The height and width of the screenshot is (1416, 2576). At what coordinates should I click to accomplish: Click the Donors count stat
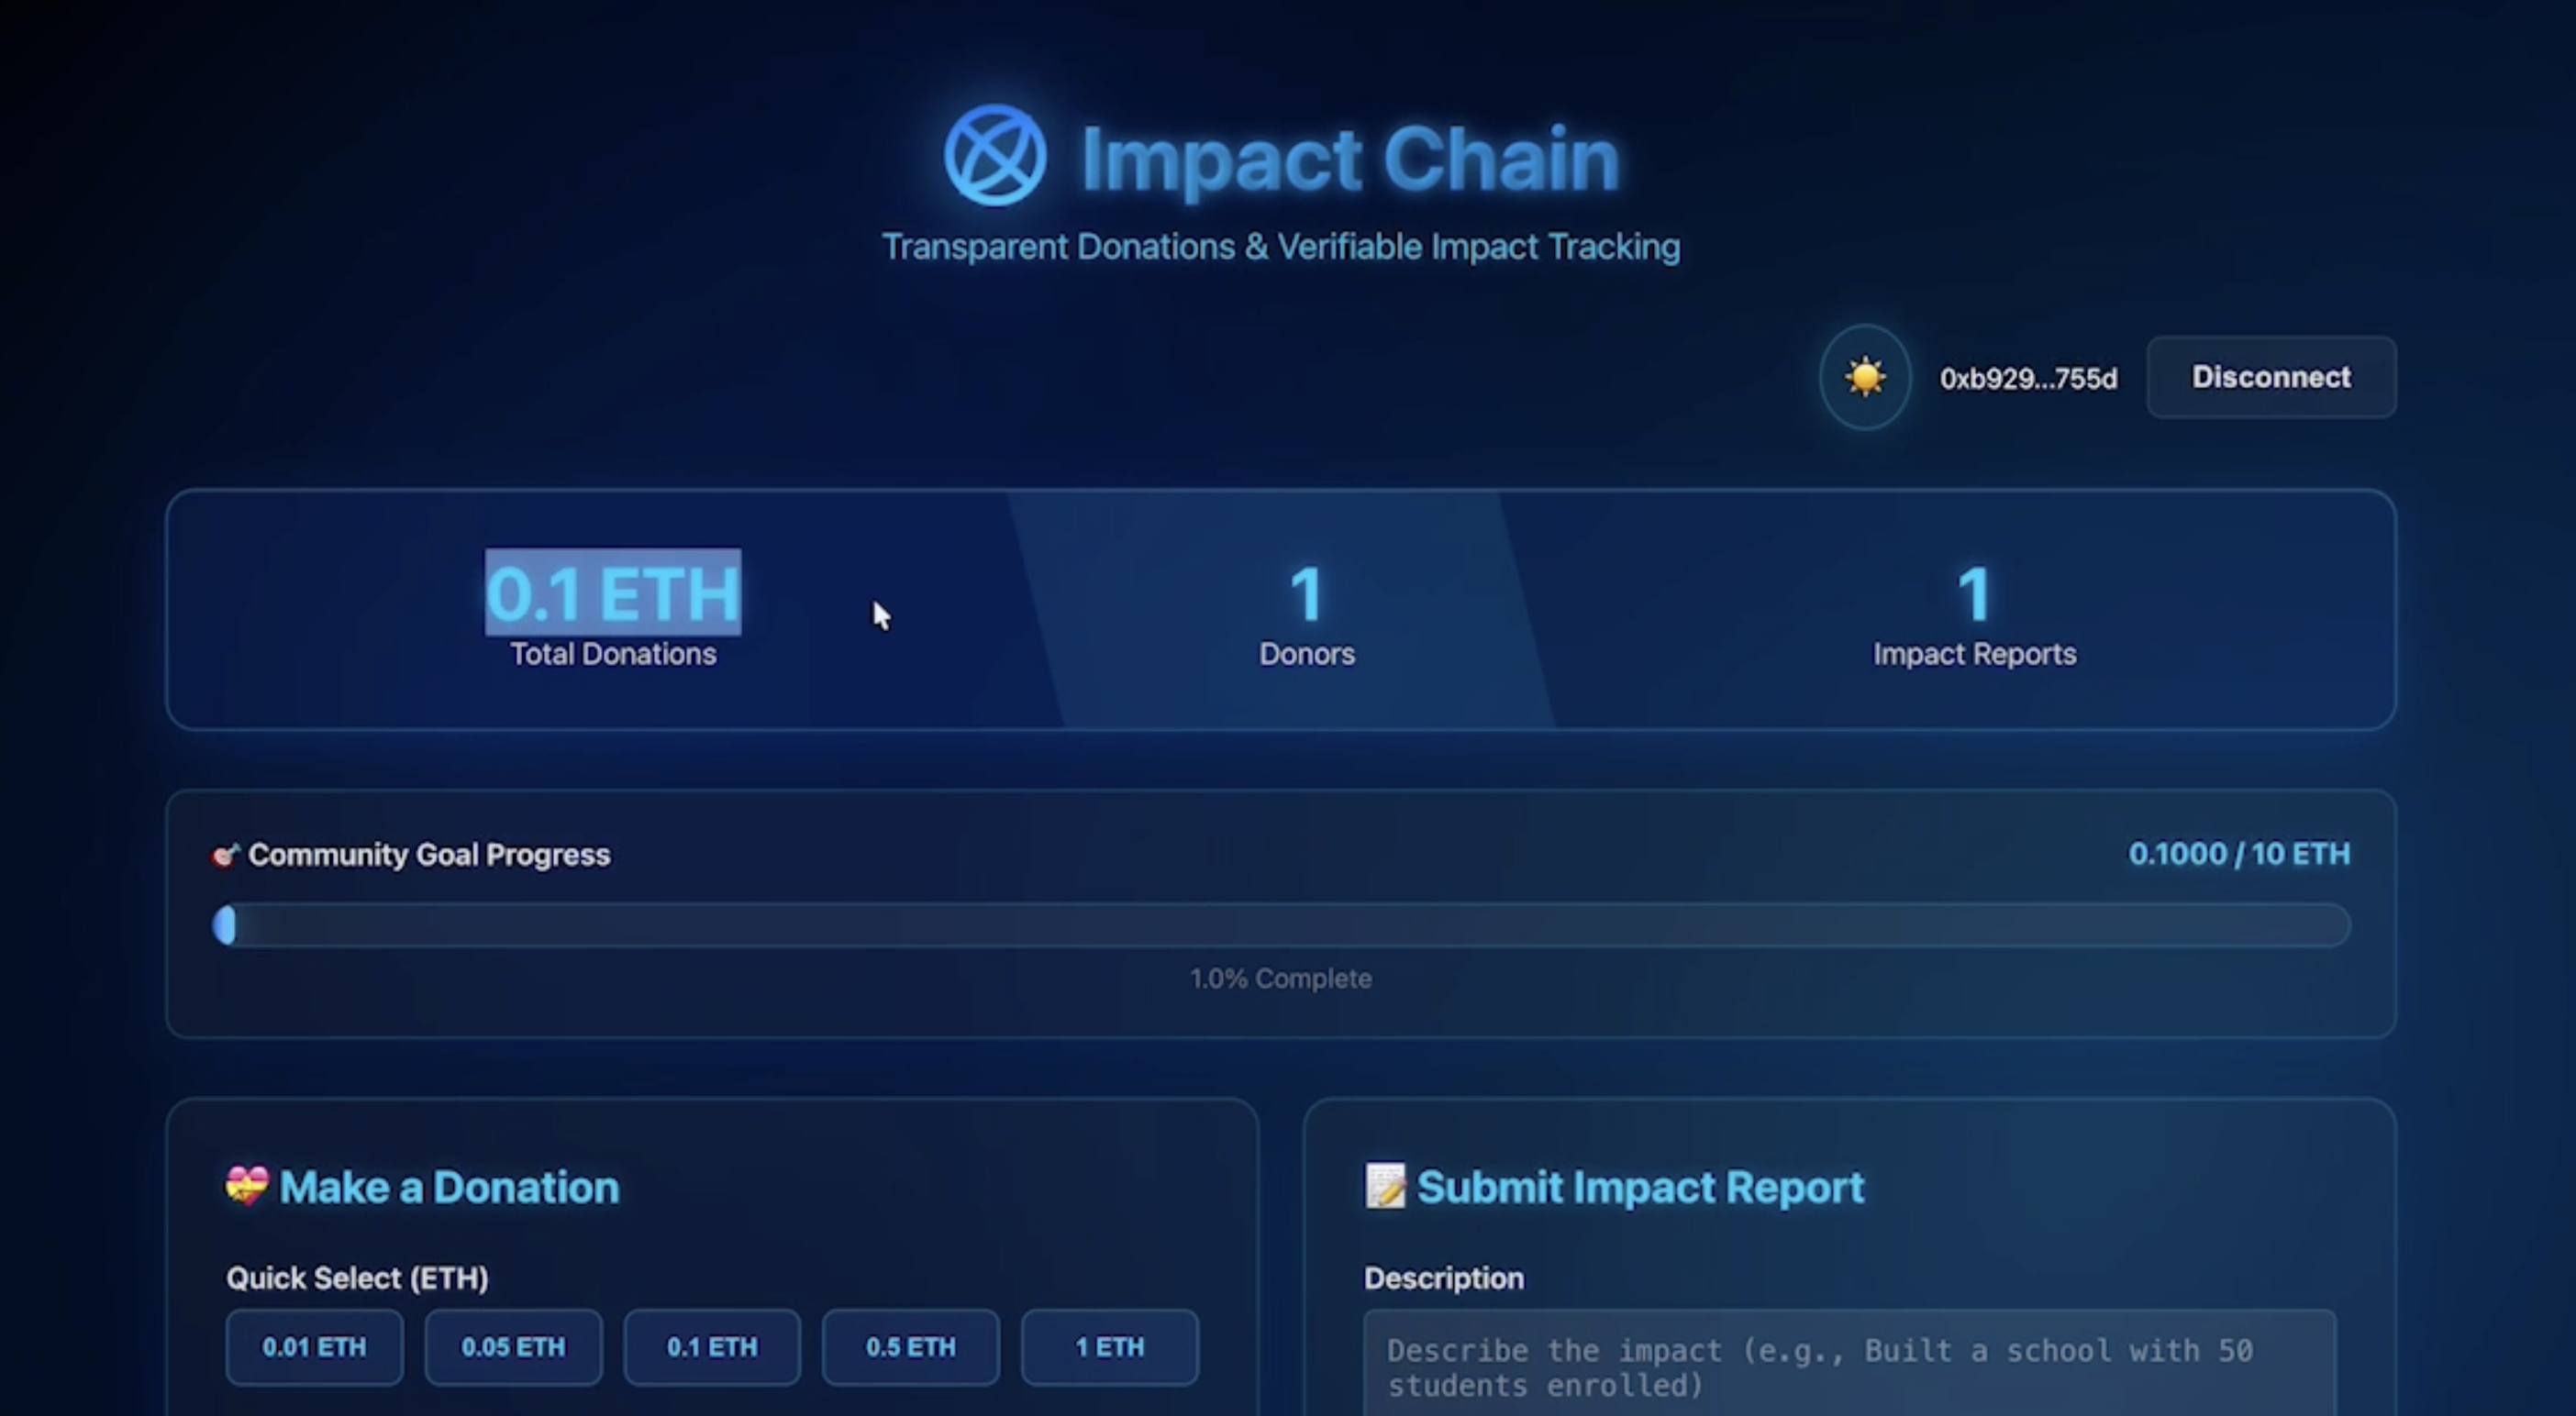click(1306, 594)
